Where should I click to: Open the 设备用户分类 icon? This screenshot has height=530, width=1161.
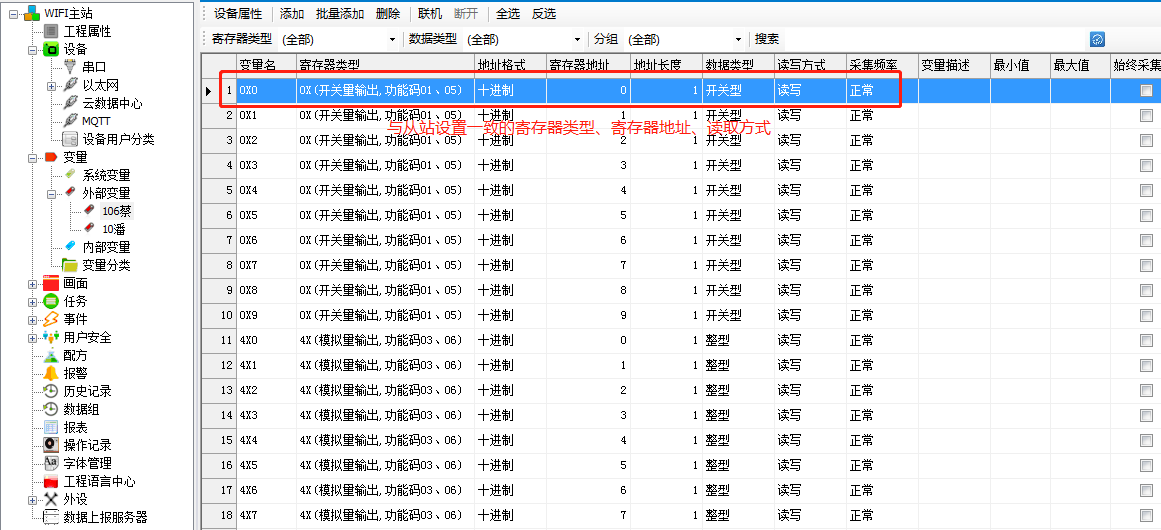pyautogui.click(x=70, y=139)
